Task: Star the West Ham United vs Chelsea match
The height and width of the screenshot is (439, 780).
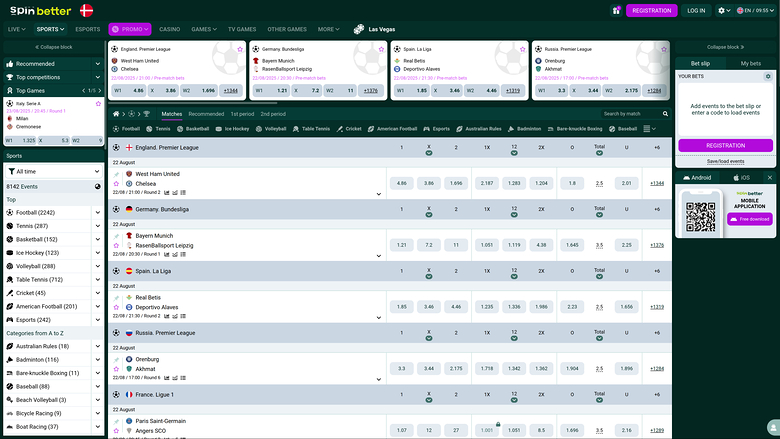Action: pos(116,183)
